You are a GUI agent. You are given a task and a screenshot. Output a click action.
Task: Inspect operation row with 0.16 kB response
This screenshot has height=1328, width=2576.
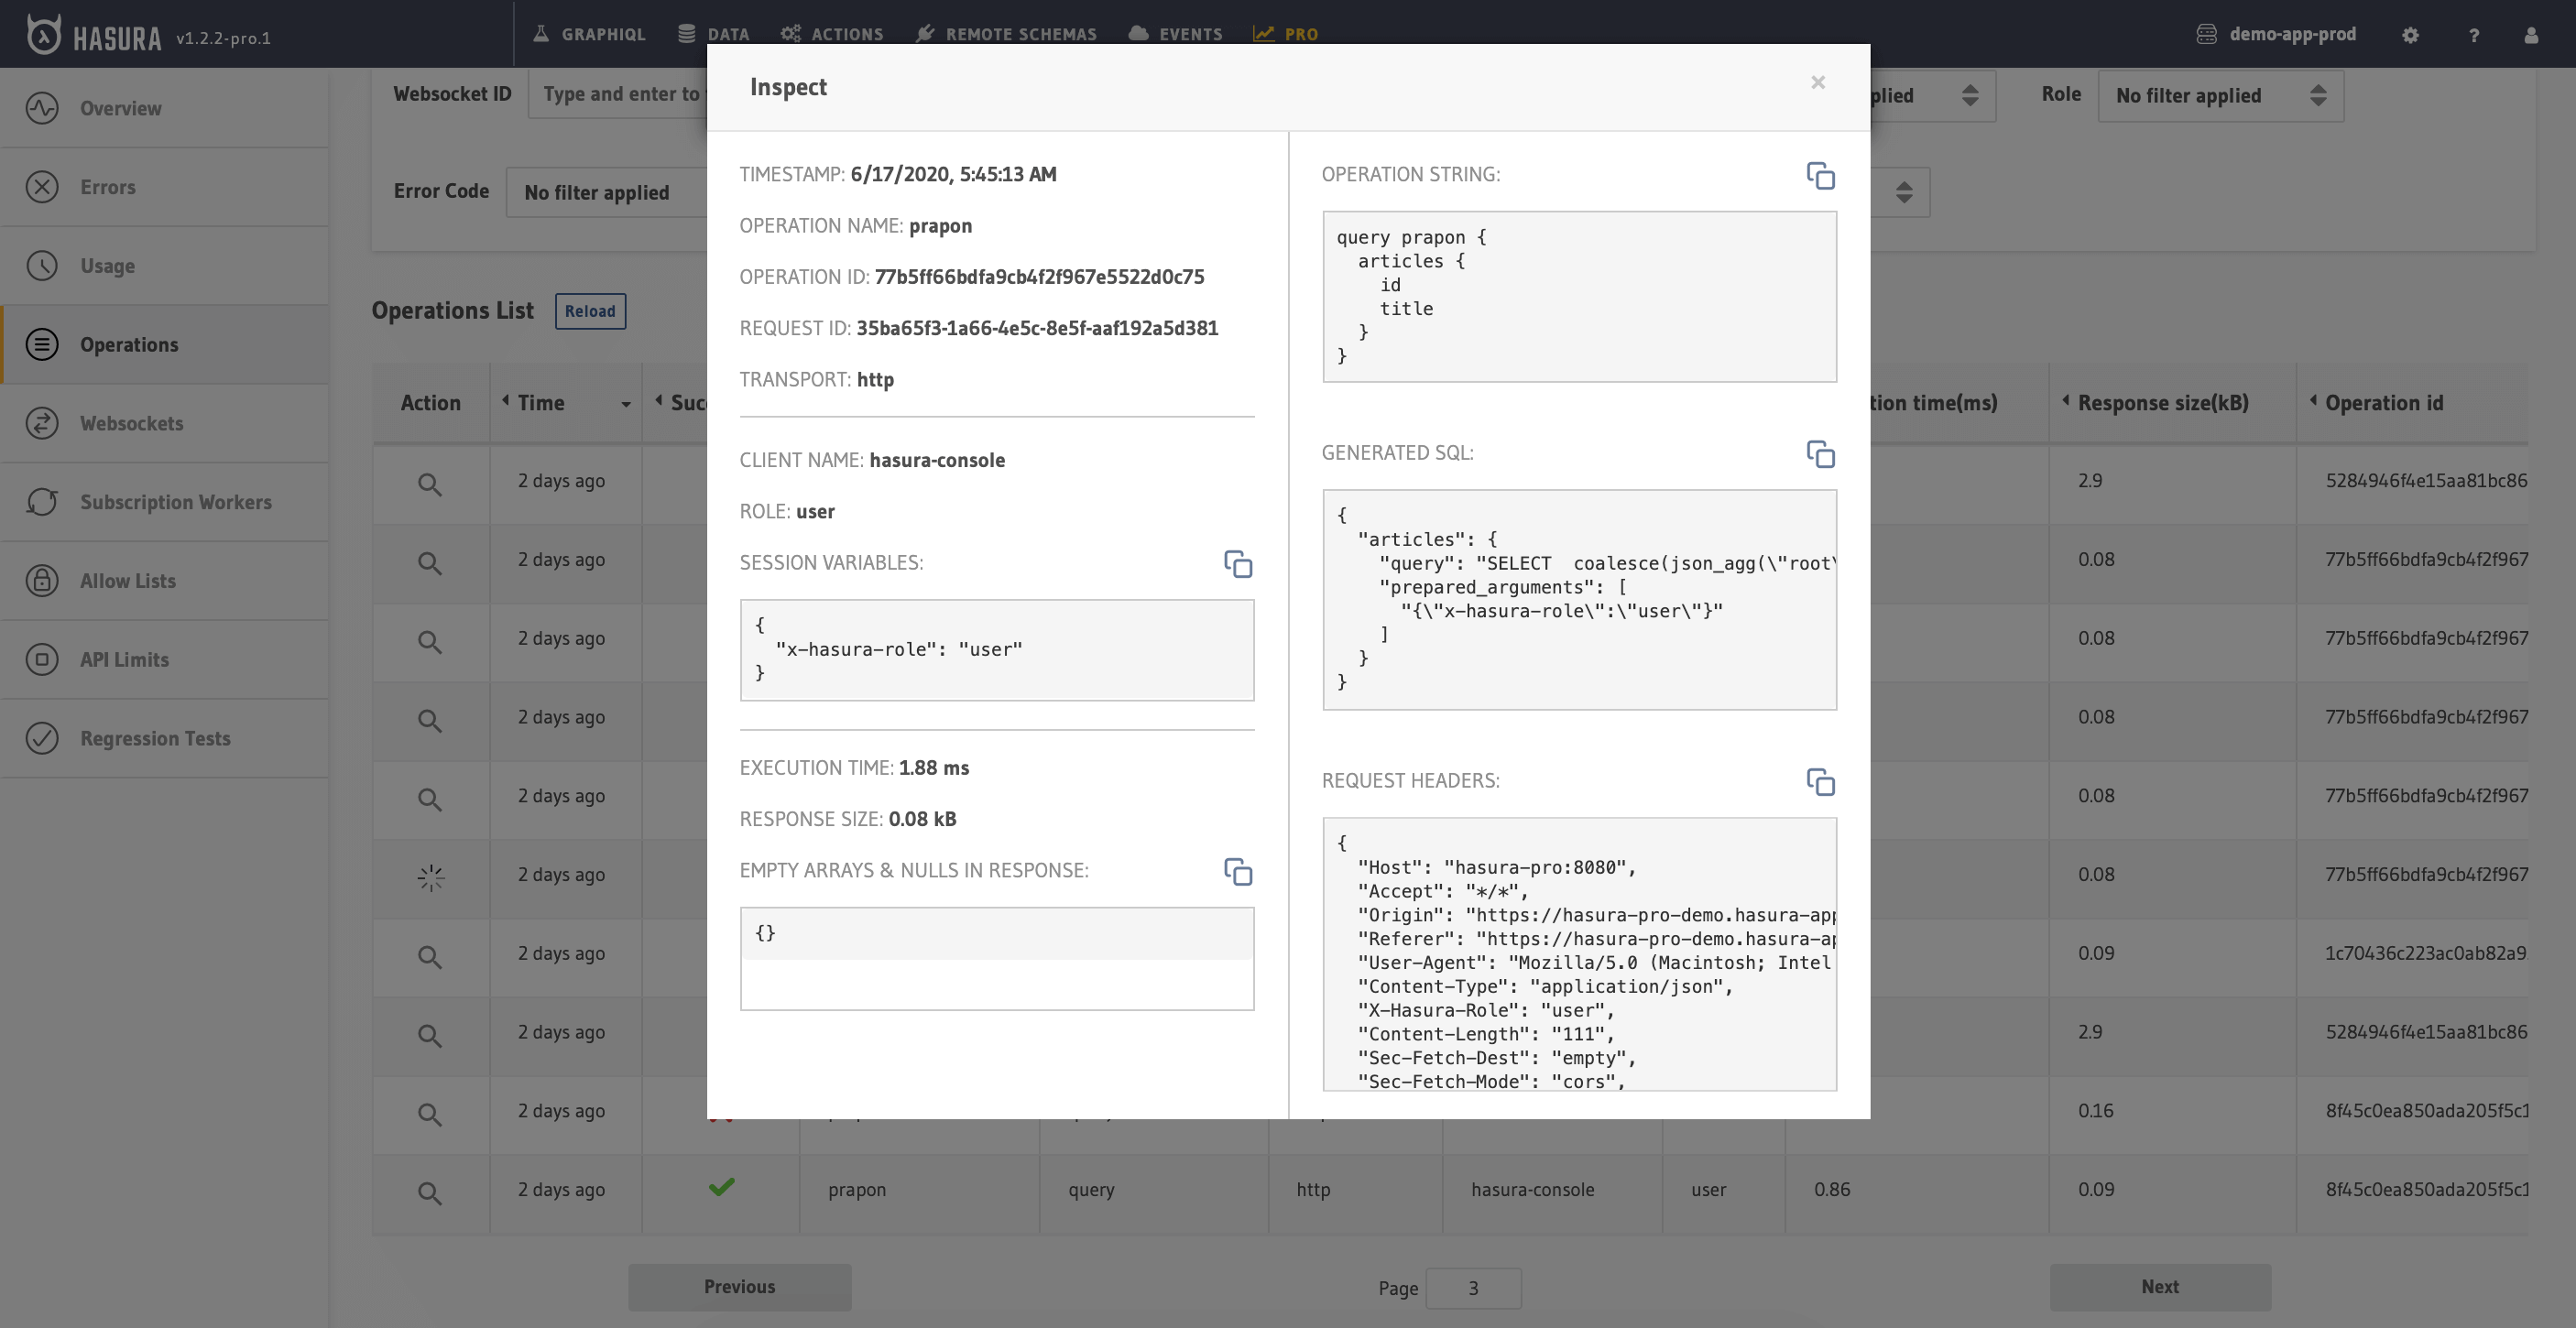tap(430, 1114)
